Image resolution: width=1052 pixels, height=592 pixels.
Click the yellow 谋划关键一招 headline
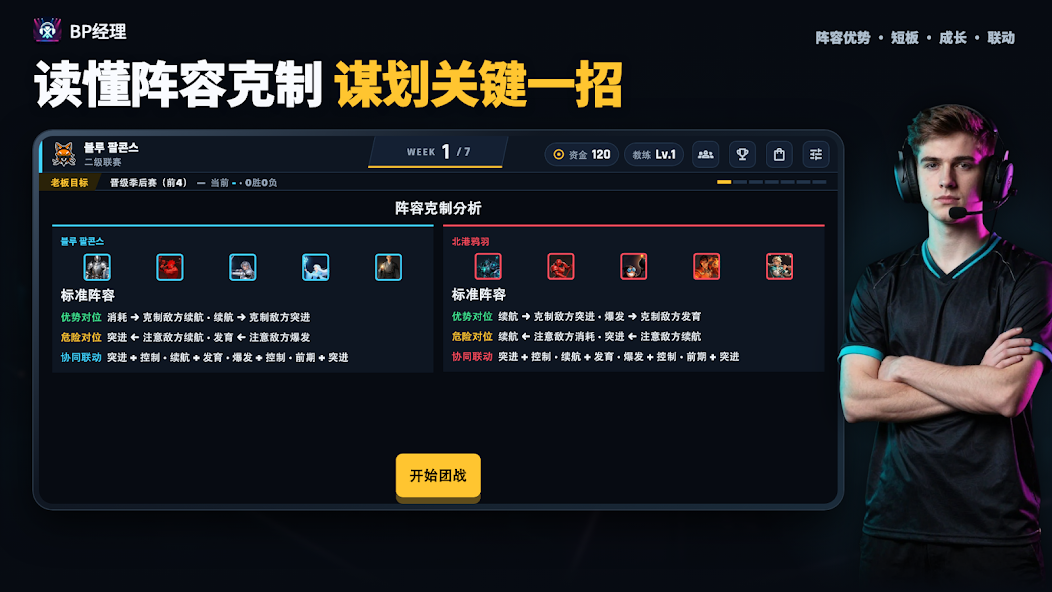click(x=478, y=85)
